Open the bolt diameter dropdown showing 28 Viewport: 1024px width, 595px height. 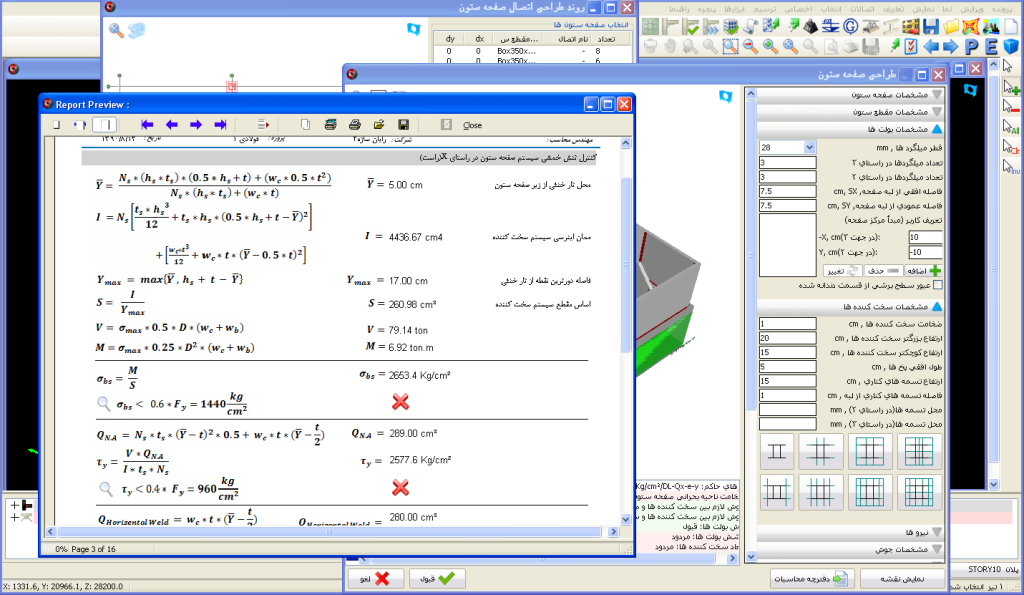808,147
